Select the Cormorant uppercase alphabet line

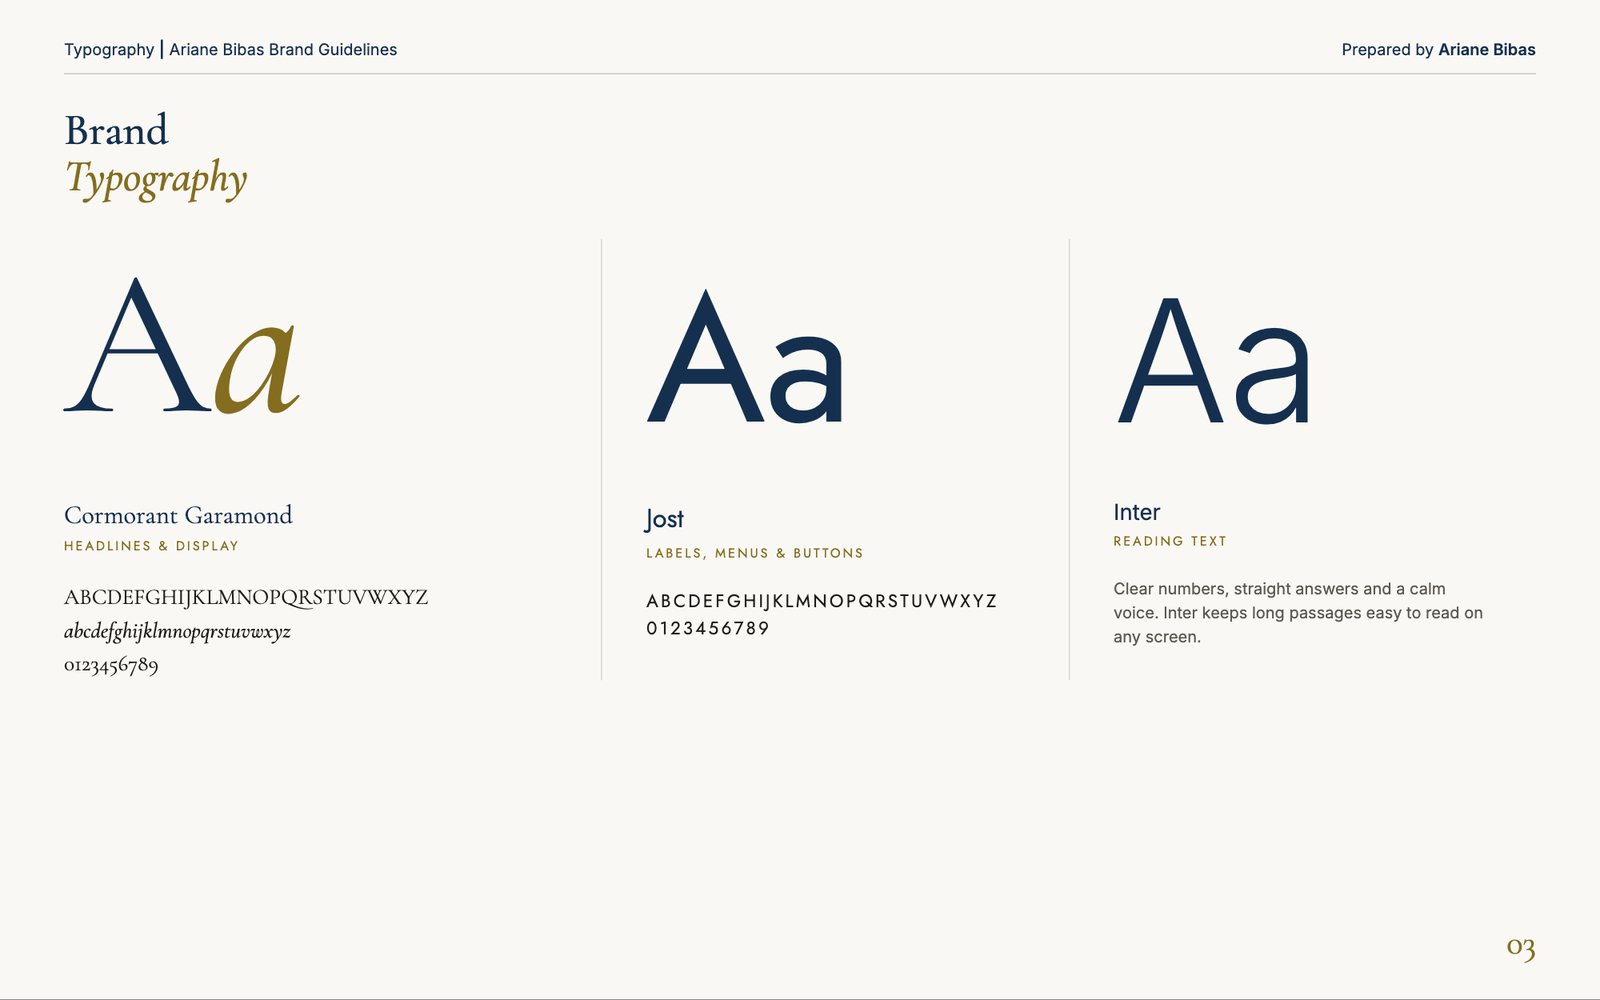point(246,598)
